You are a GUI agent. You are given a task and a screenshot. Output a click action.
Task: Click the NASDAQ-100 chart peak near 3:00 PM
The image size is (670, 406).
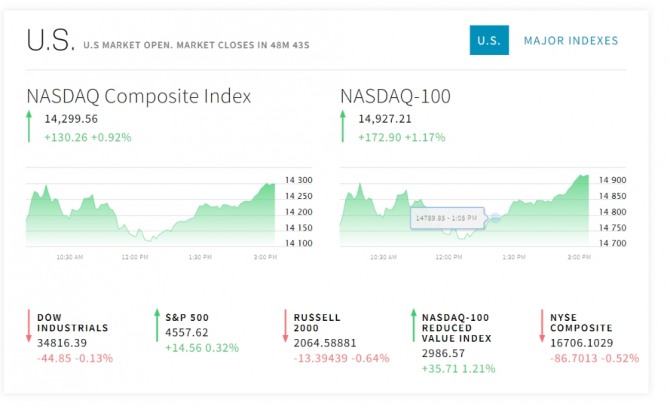[x=582, y=176]
